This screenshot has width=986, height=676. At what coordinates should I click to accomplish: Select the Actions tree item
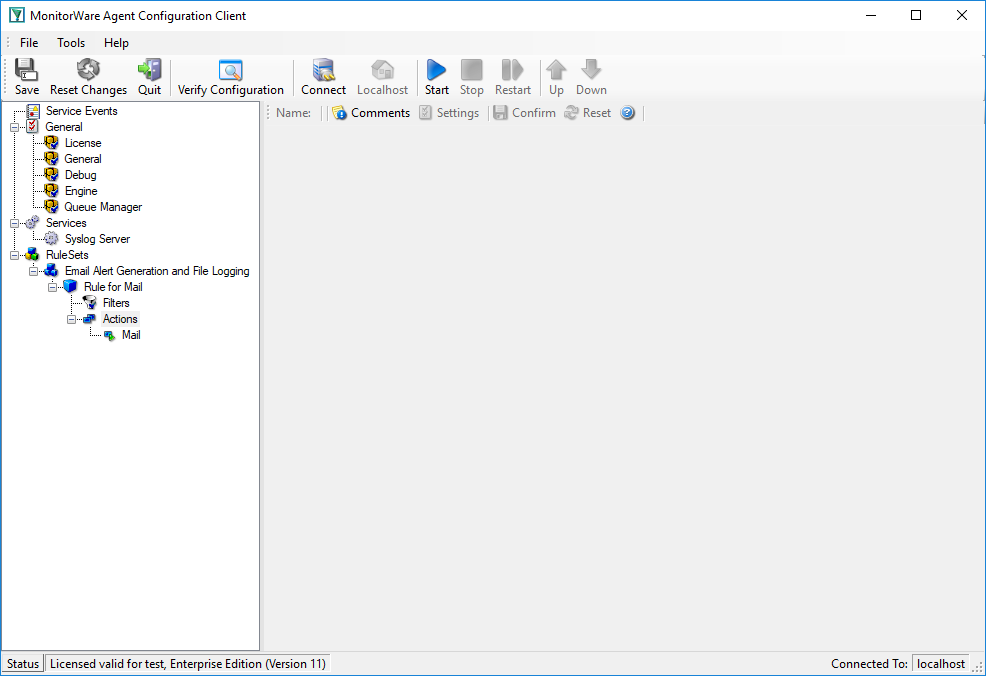coord(120,319)
